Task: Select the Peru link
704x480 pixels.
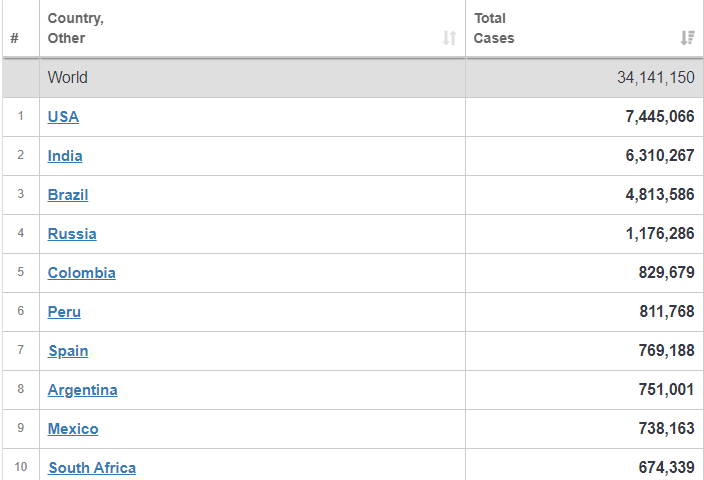Action: click(x=64, y=312)
